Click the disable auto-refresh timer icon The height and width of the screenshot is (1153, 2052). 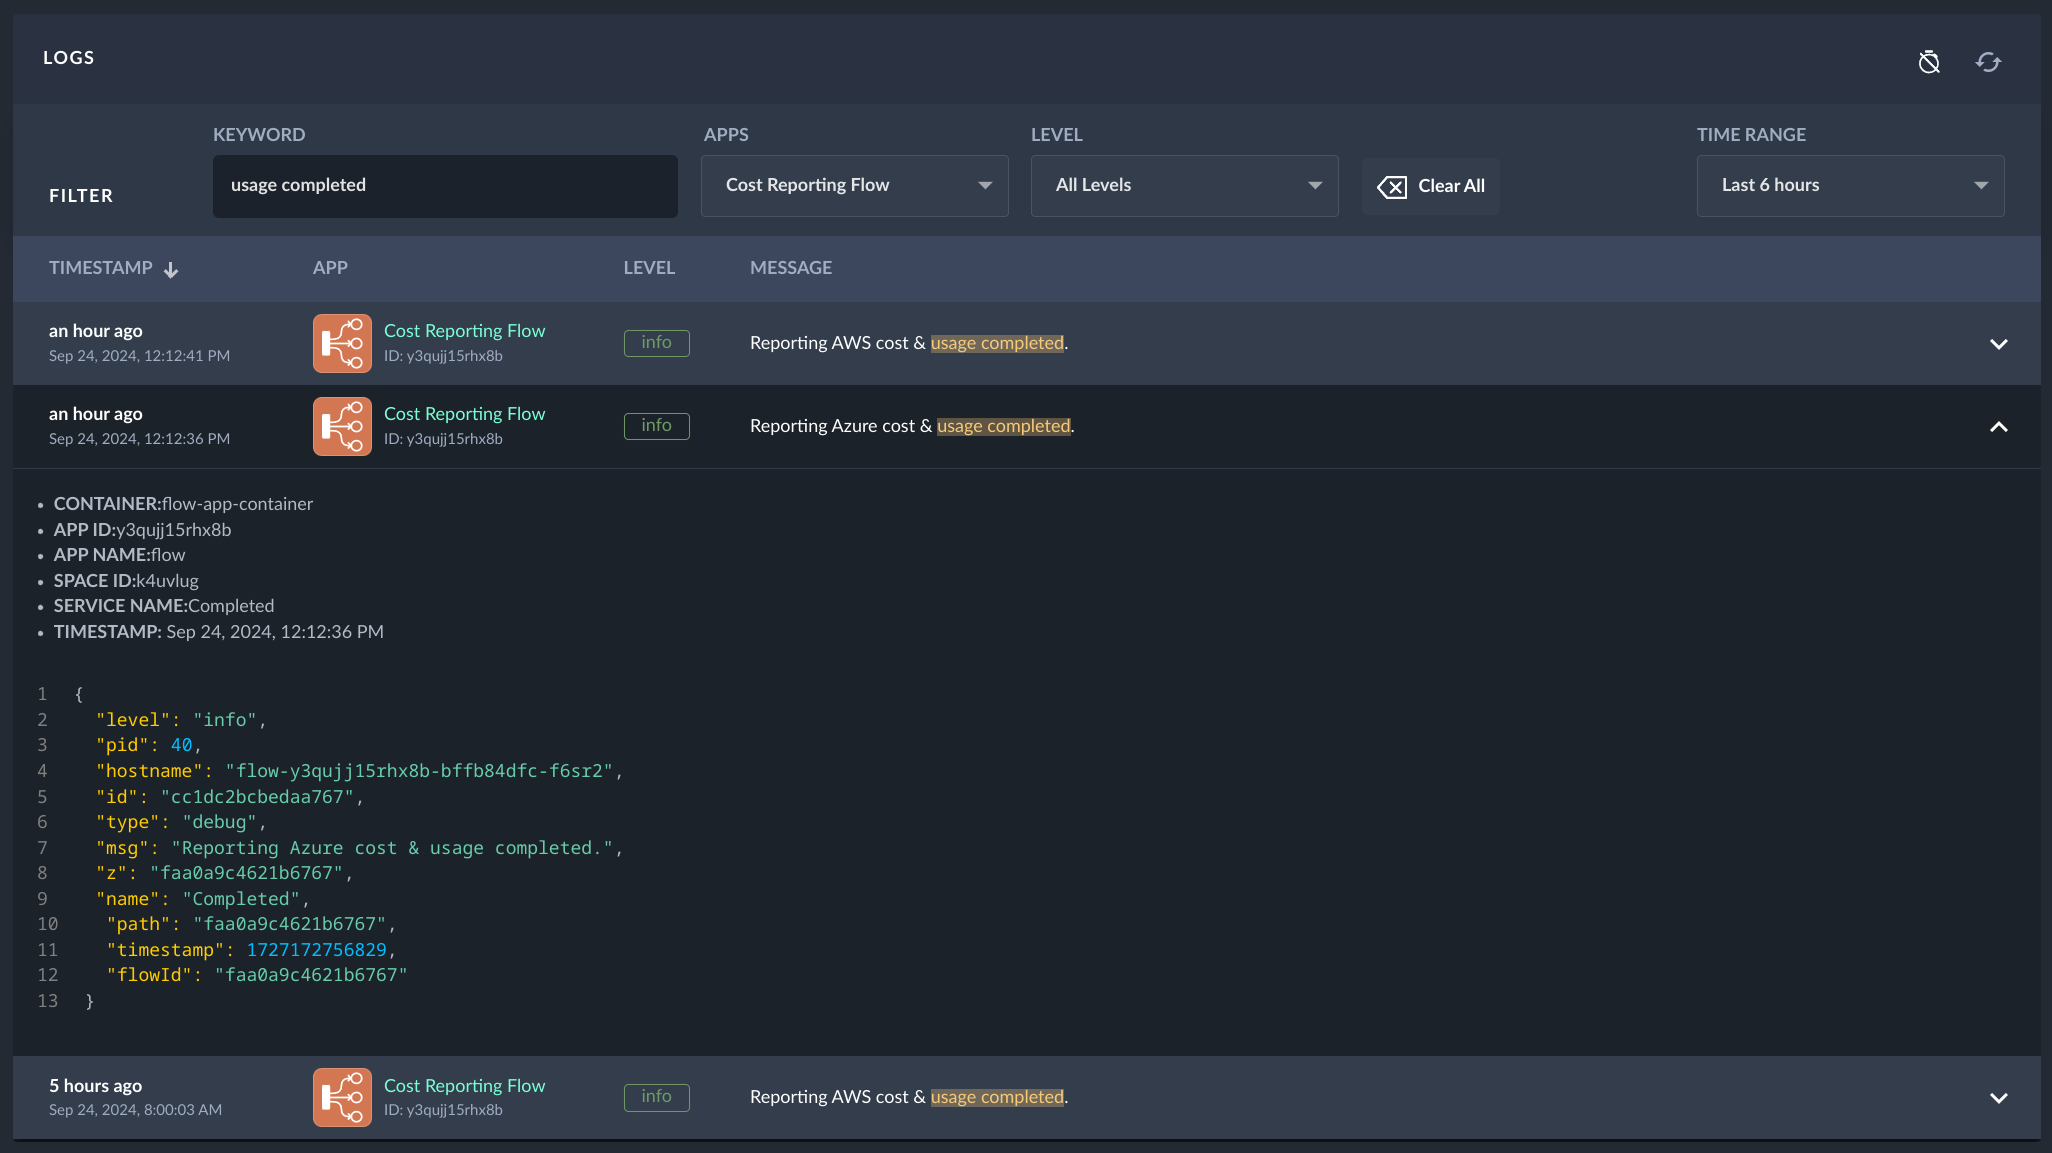pos(1929,62)
